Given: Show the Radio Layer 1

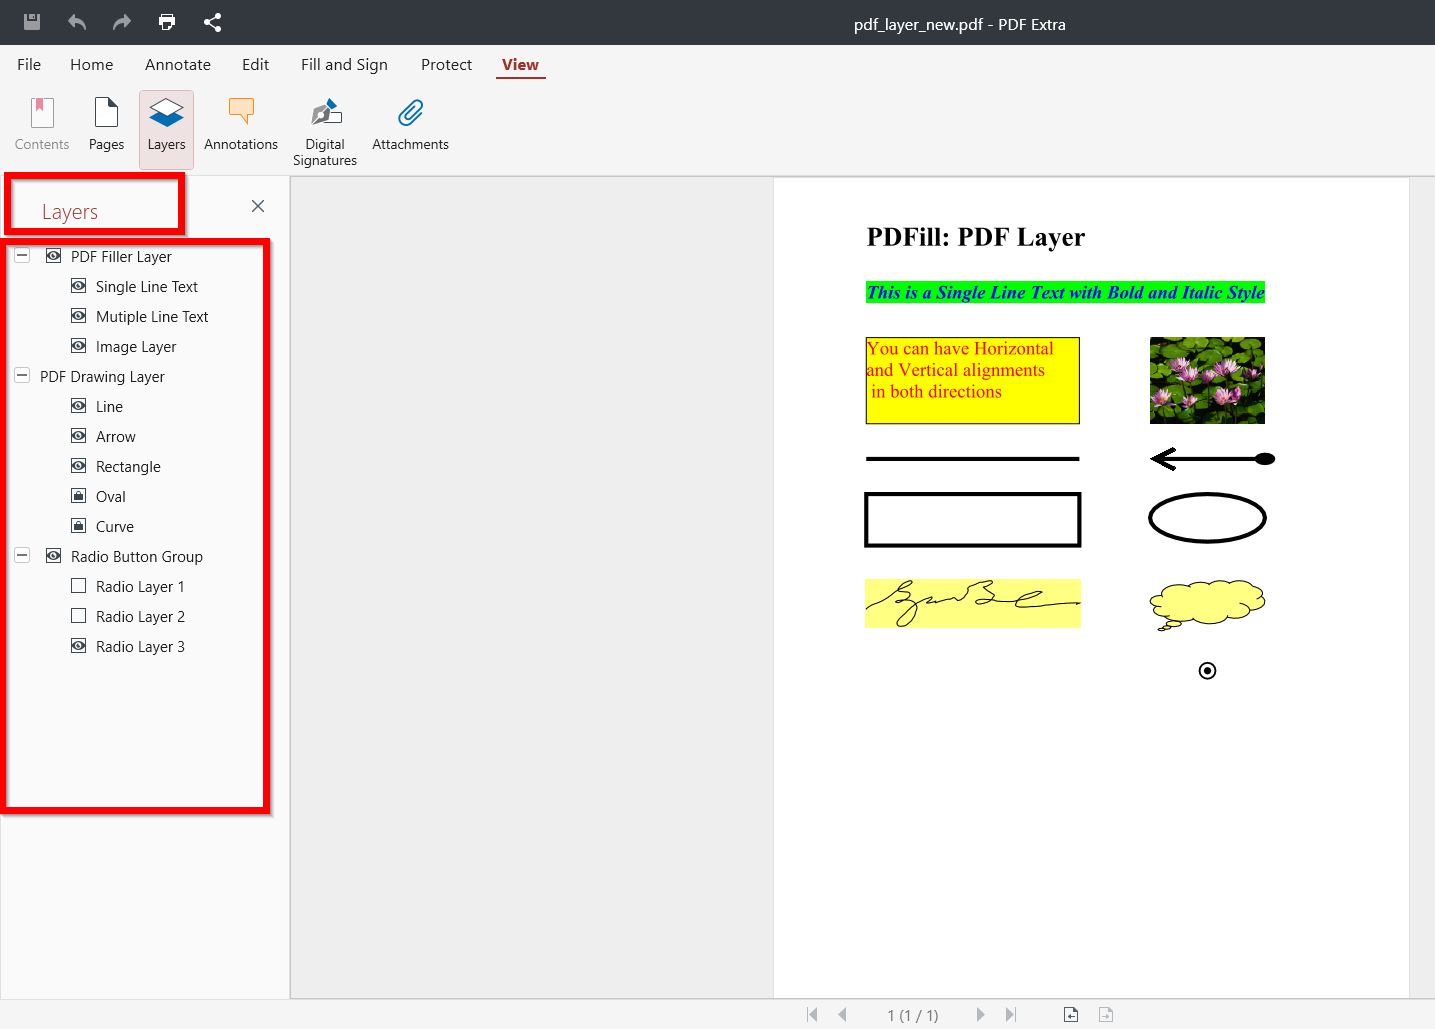Looking at the screenshot, I should [78, 586].
